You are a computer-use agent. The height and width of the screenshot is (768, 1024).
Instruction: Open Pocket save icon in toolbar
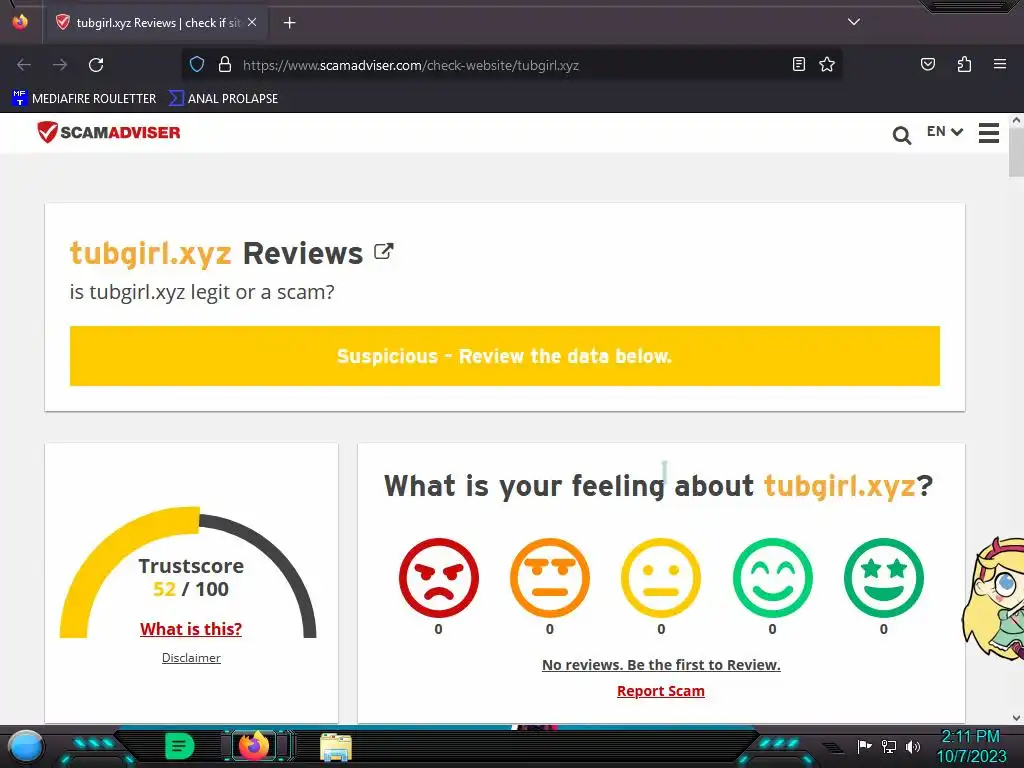tap(927, 64)
